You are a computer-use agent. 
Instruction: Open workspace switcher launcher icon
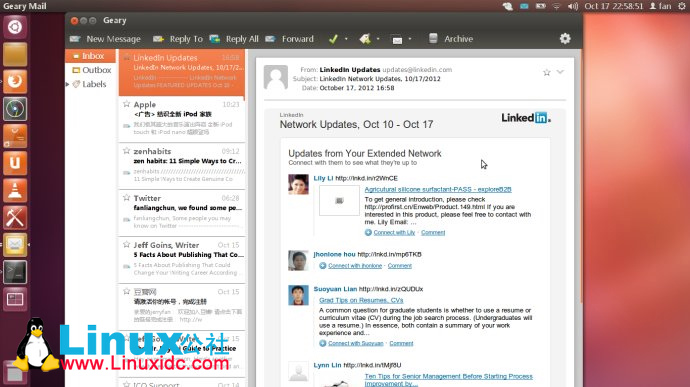click(x=15, y=299)
